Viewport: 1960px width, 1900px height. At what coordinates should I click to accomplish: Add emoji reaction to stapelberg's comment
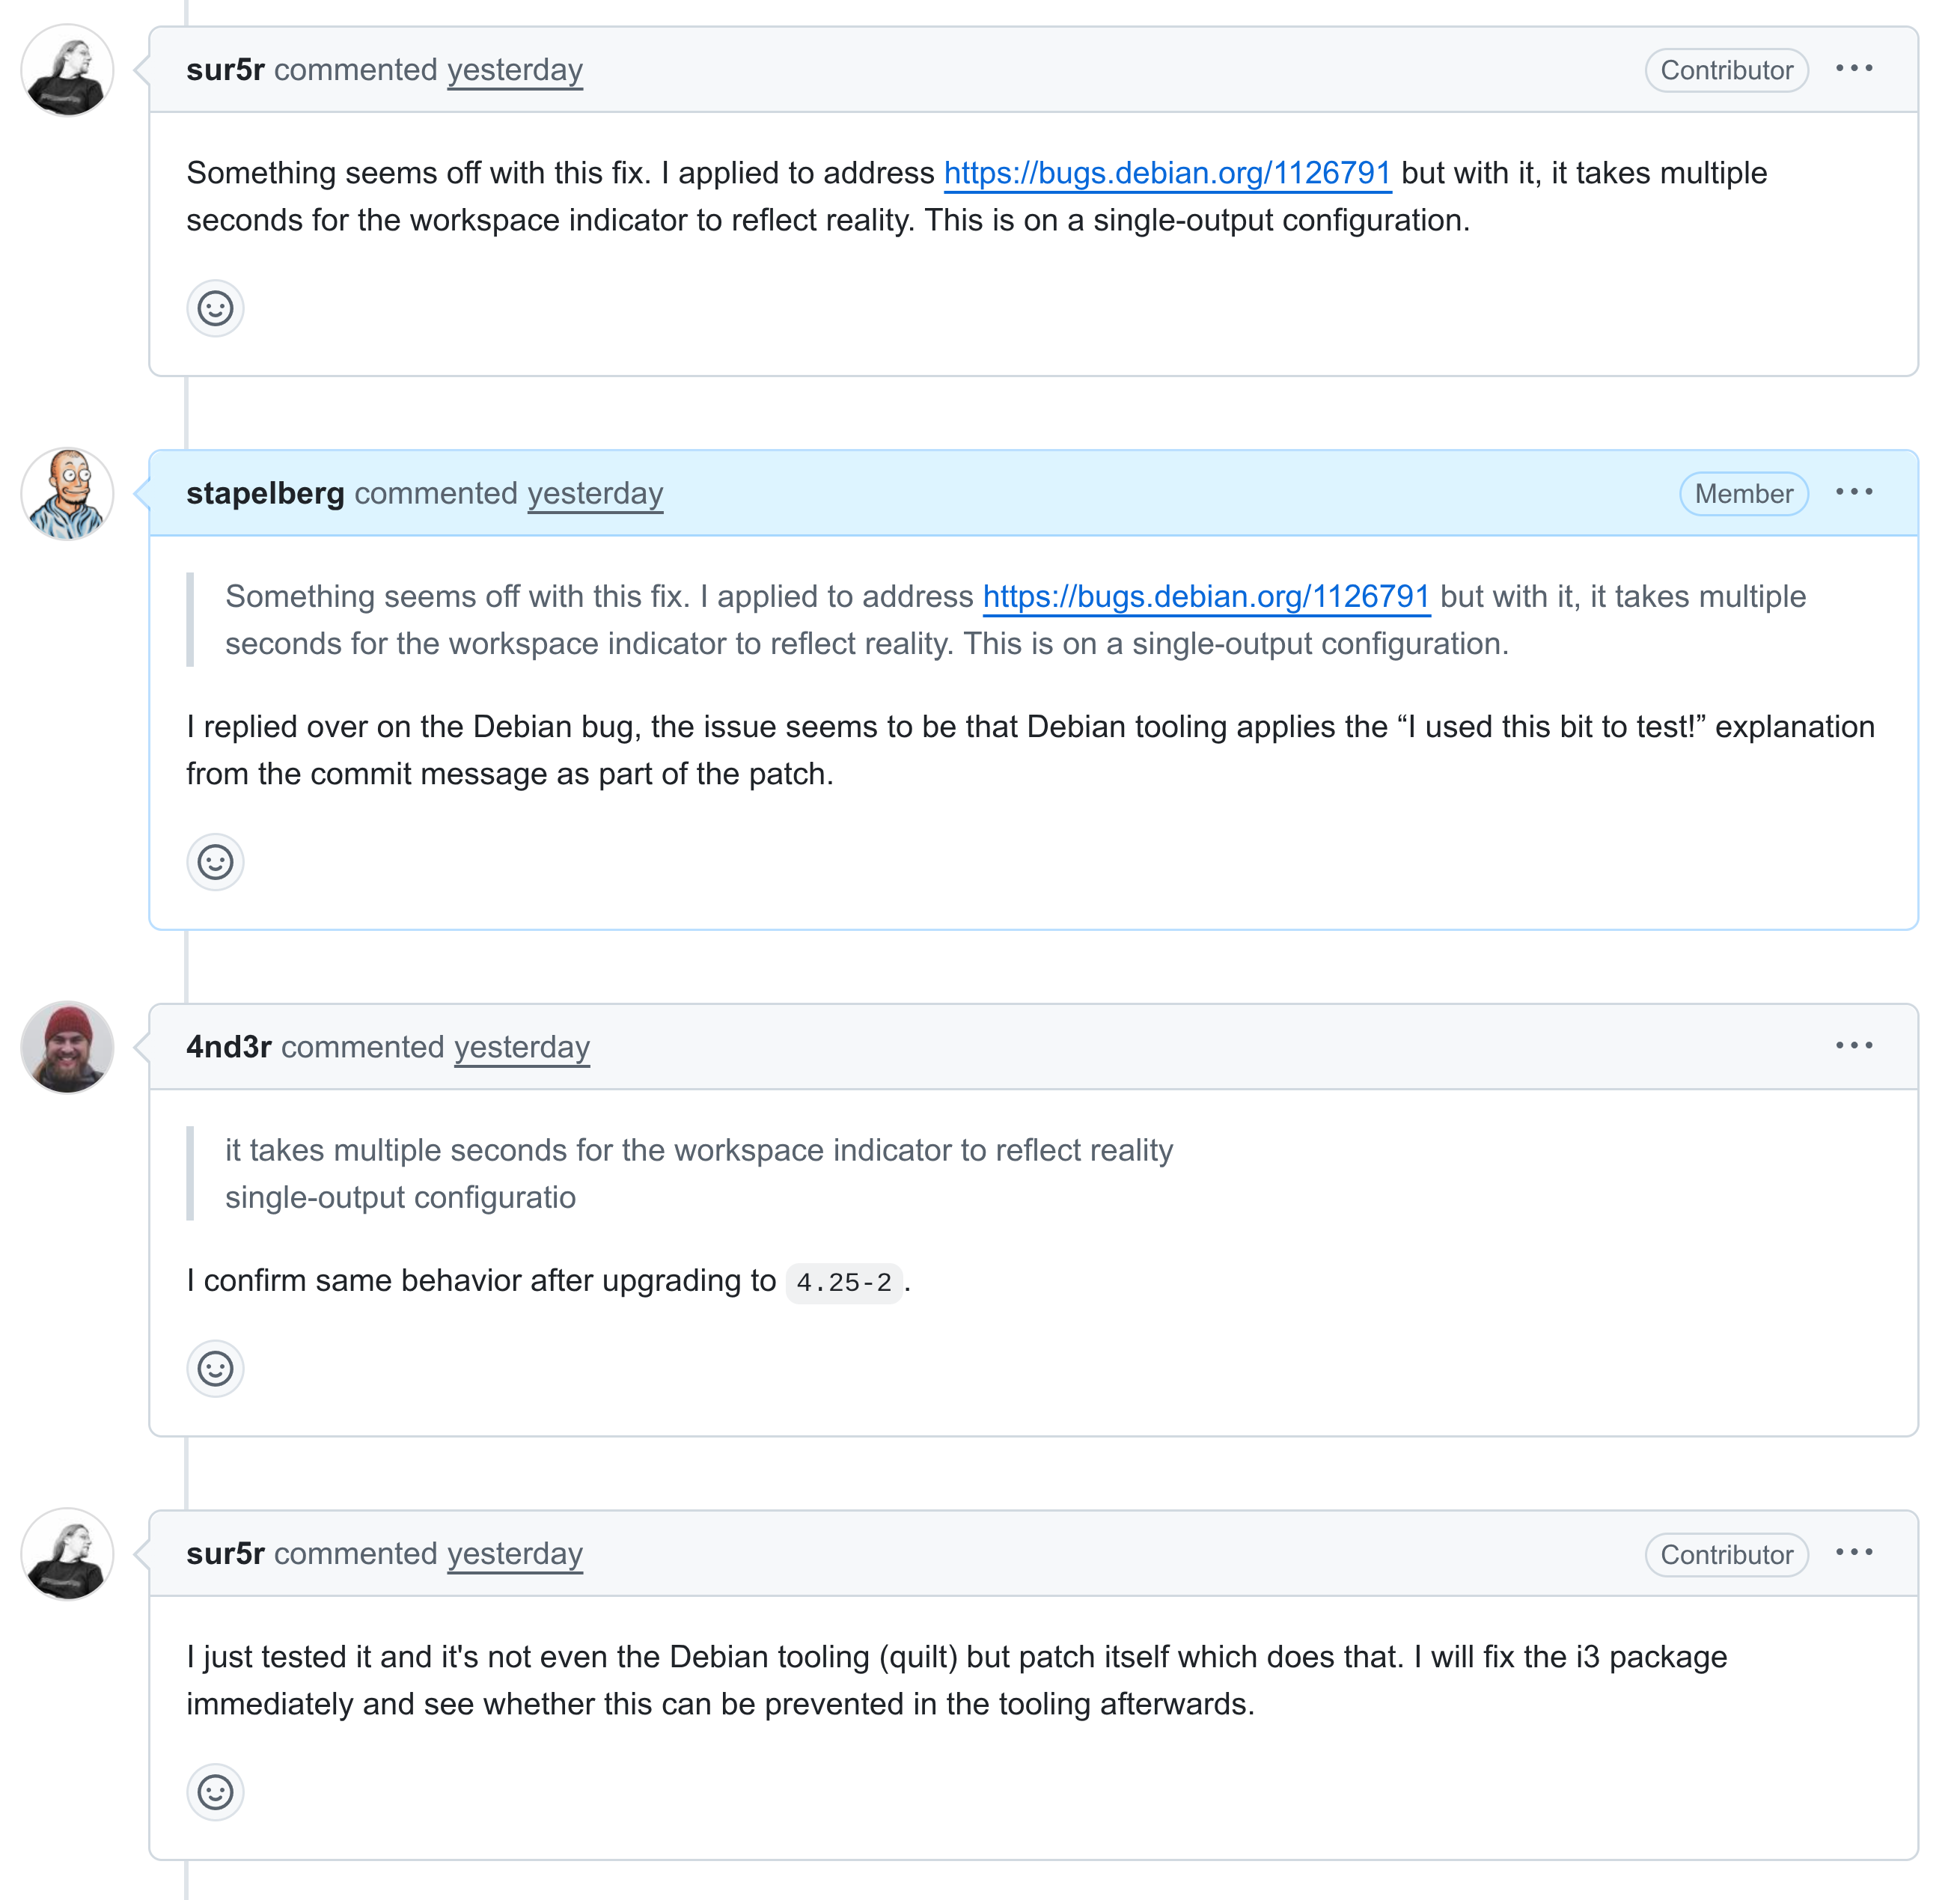tap(215, 862)
